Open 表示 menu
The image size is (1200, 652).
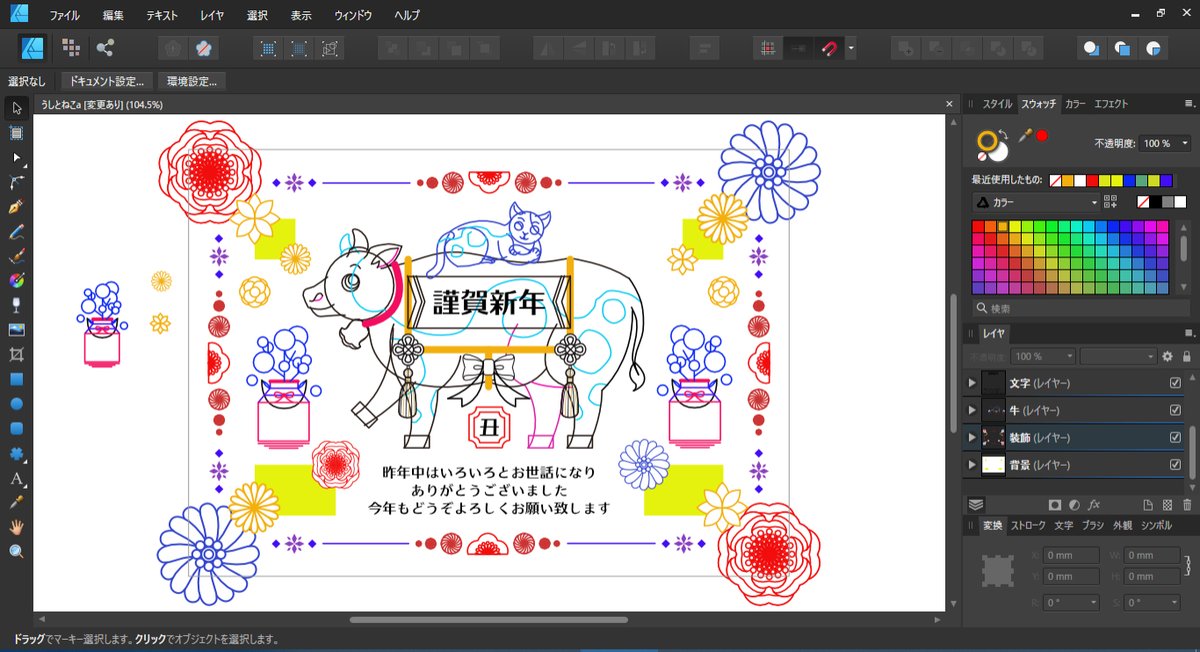coord(300,15)
